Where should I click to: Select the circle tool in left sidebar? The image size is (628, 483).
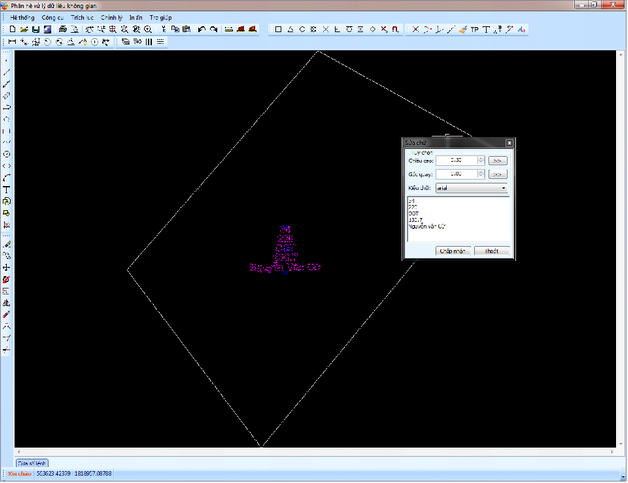tap(6, 154)
